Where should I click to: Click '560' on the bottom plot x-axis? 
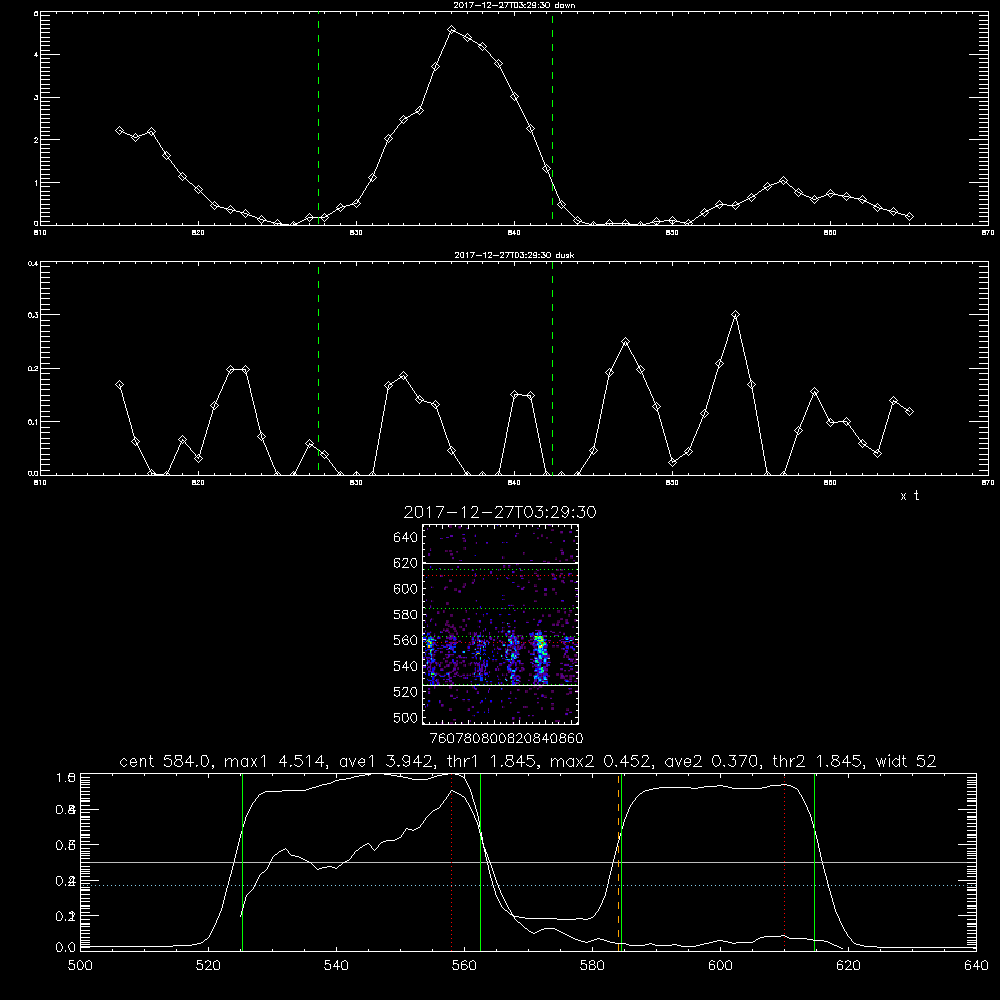tap(464, 966)
